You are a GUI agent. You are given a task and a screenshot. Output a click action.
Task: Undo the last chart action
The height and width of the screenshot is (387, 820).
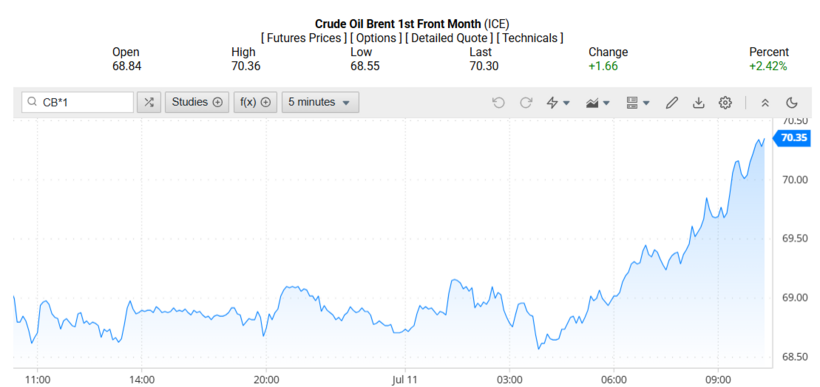[x=498, y=103]
